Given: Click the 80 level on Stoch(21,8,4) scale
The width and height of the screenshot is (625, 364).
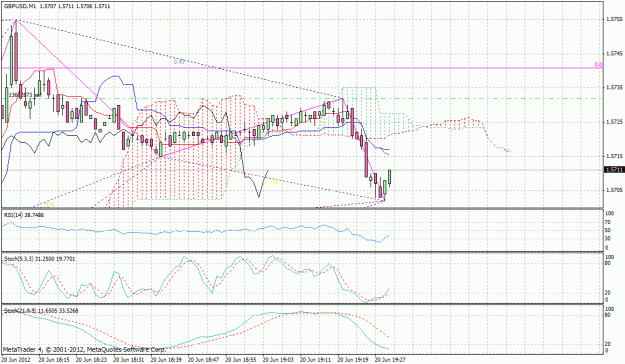Looking at the screenshot, I should coord(608,315).
